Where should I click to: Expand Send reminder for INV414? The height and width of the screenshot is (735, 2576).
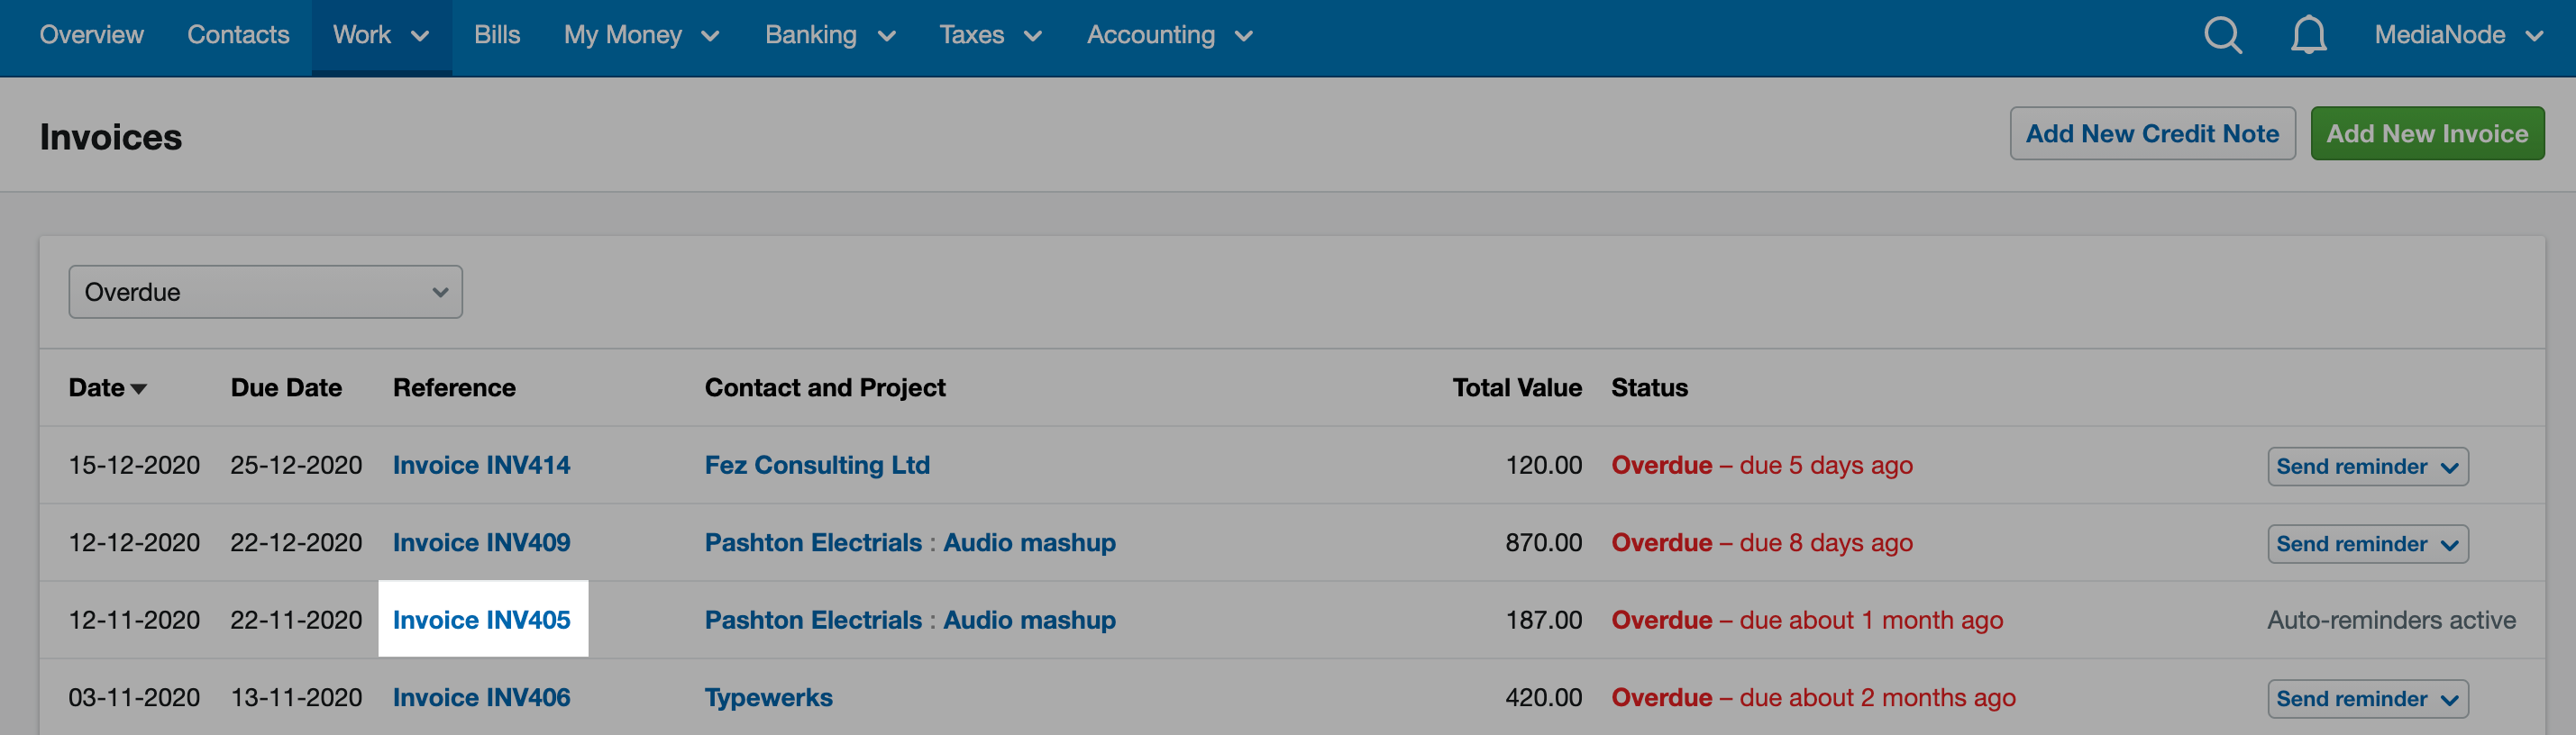(2367, 466)
